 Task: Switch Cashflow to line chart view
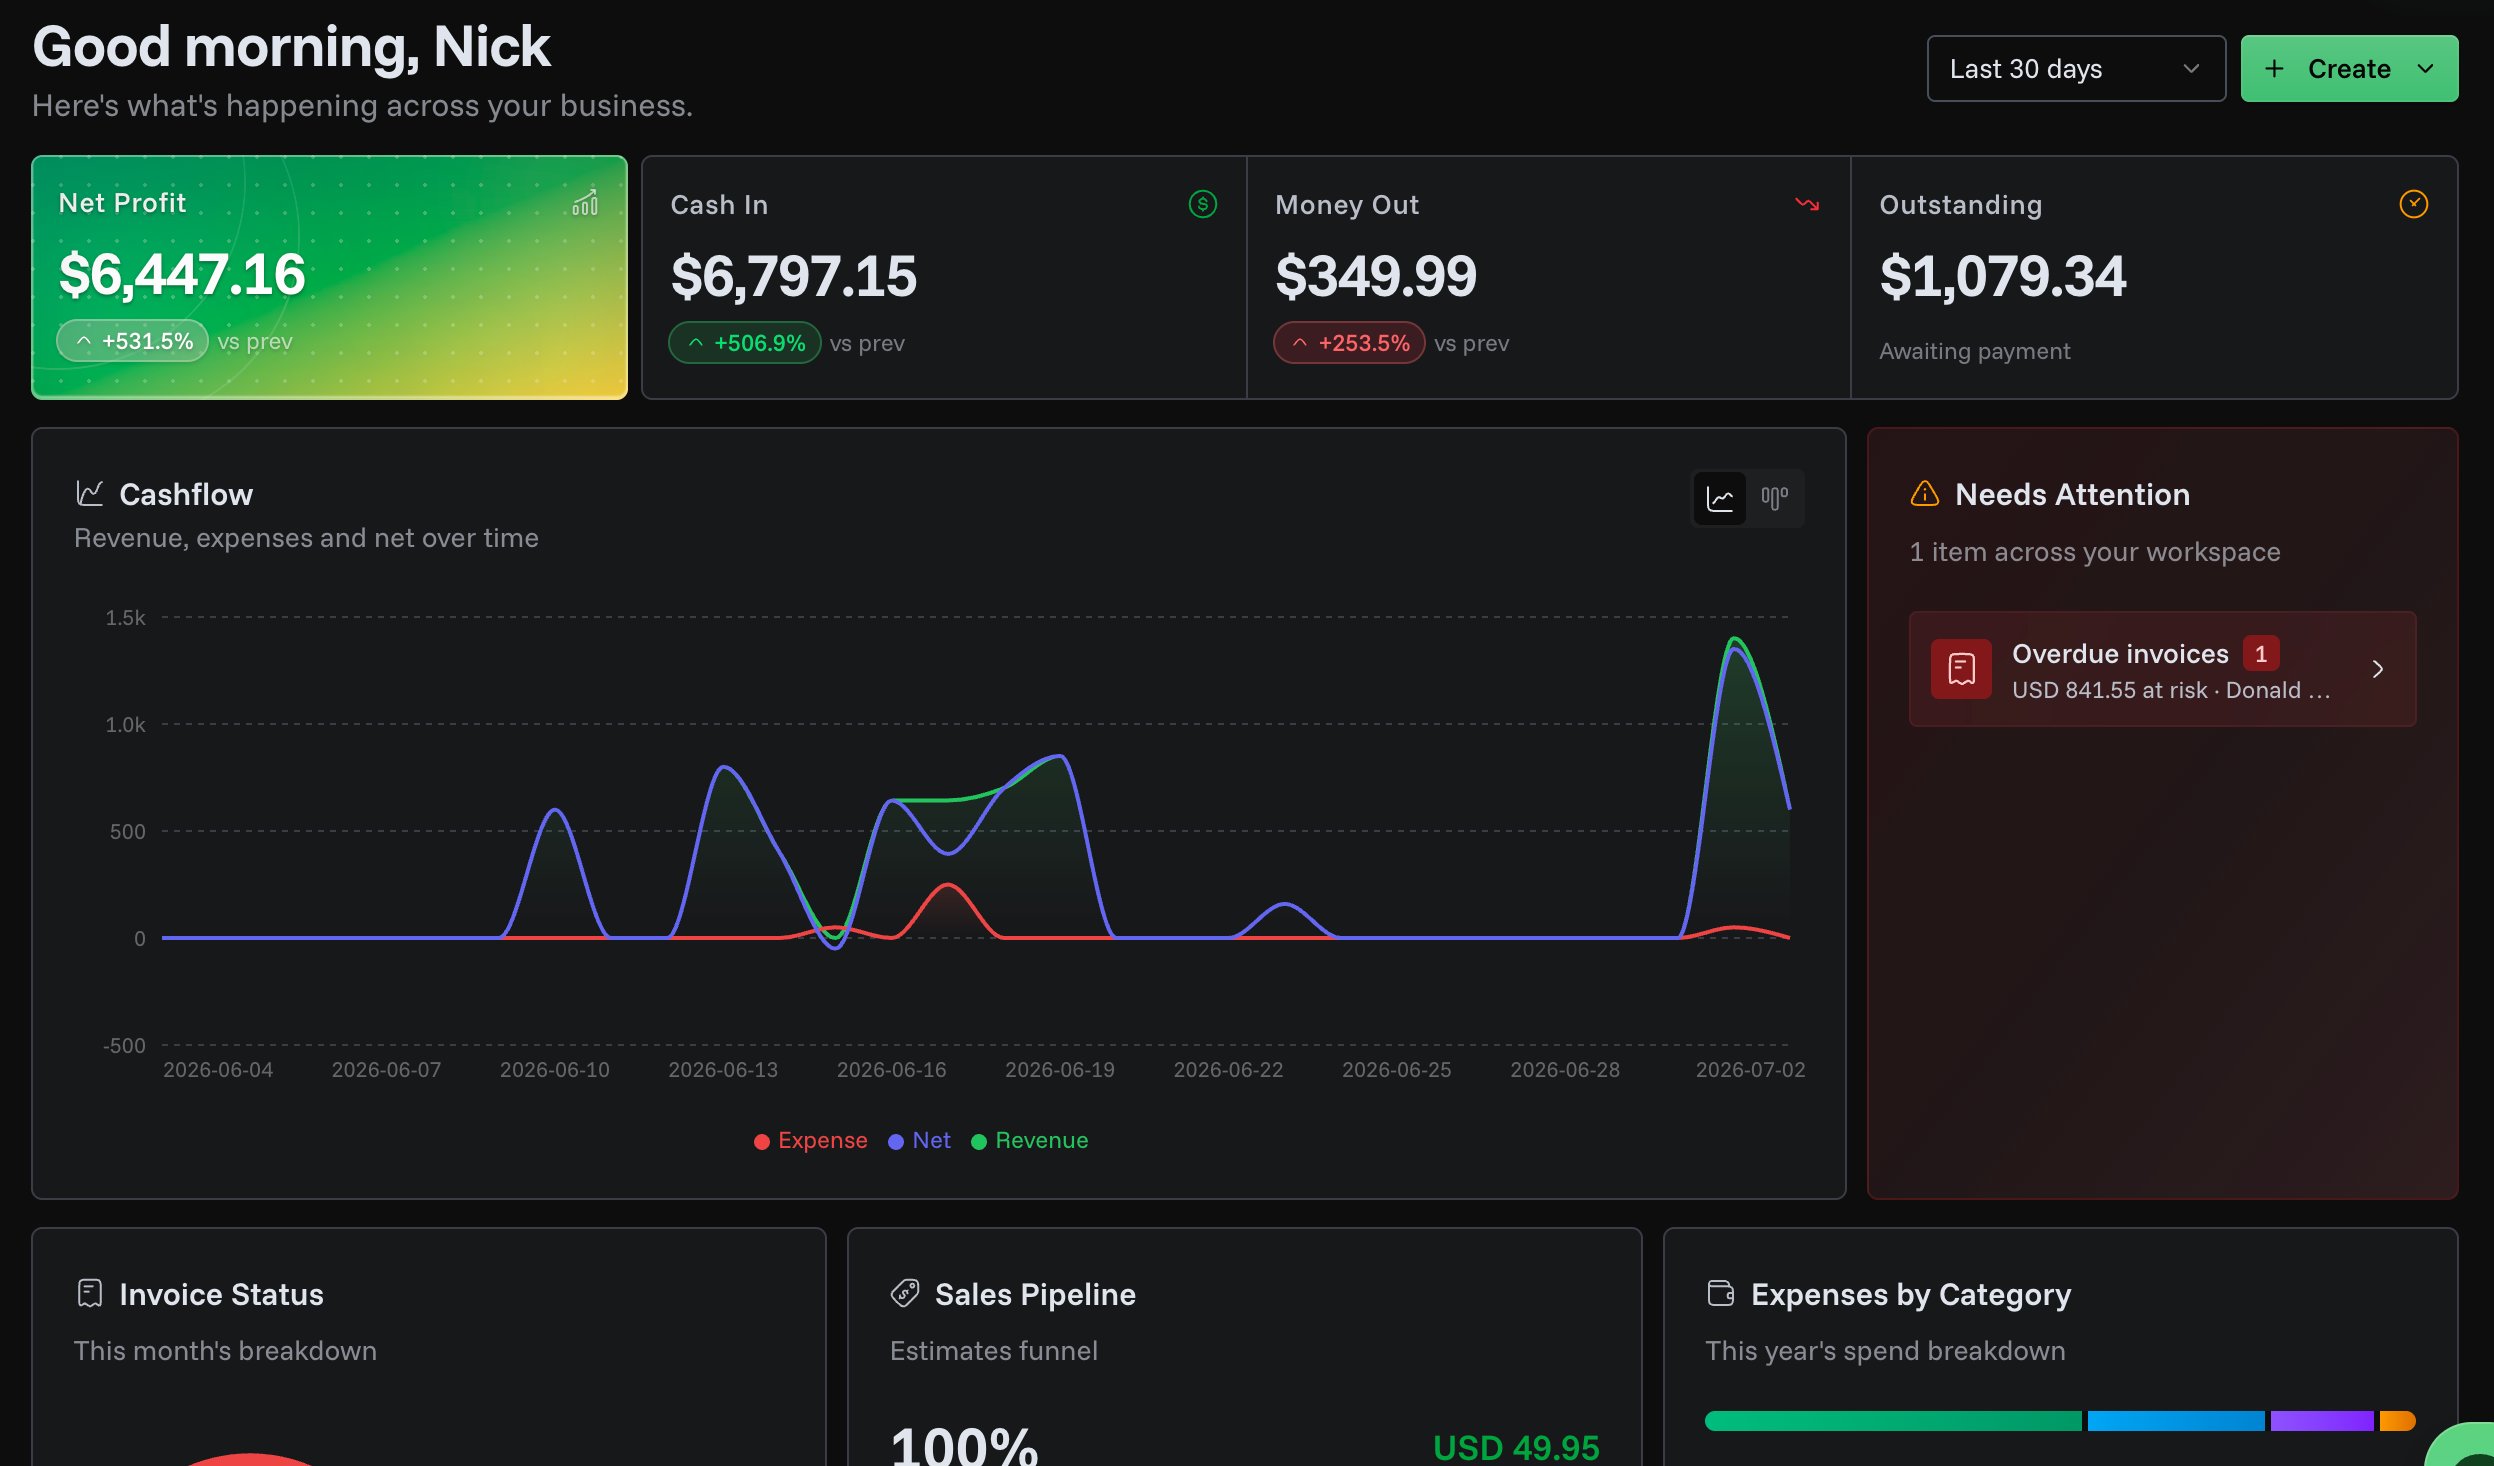point(1719,498)
